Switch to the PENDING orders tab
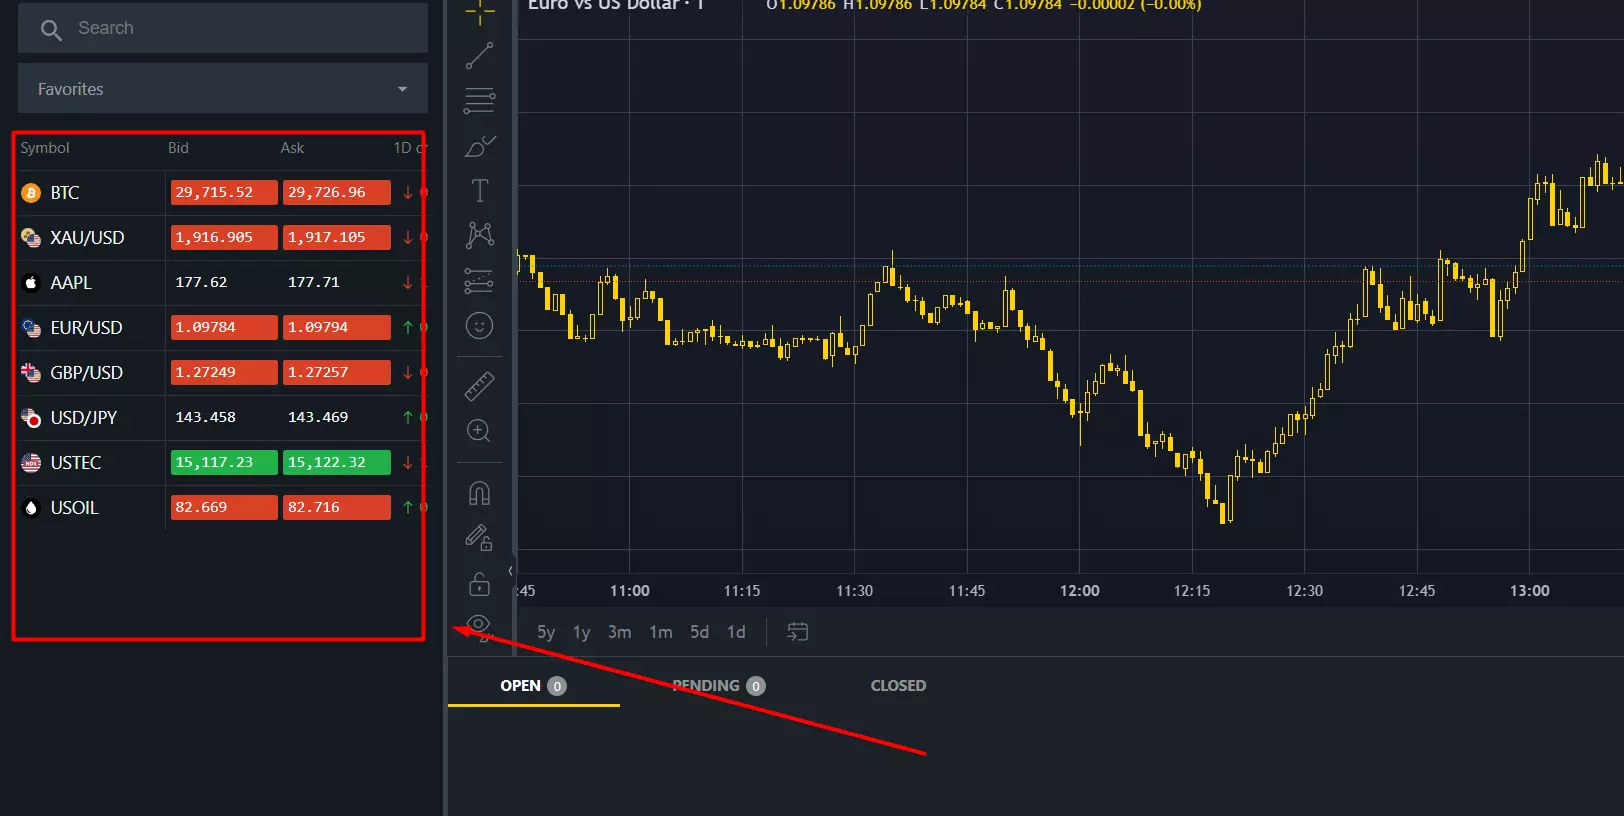The image size is (1624, 816). [717, 686]
